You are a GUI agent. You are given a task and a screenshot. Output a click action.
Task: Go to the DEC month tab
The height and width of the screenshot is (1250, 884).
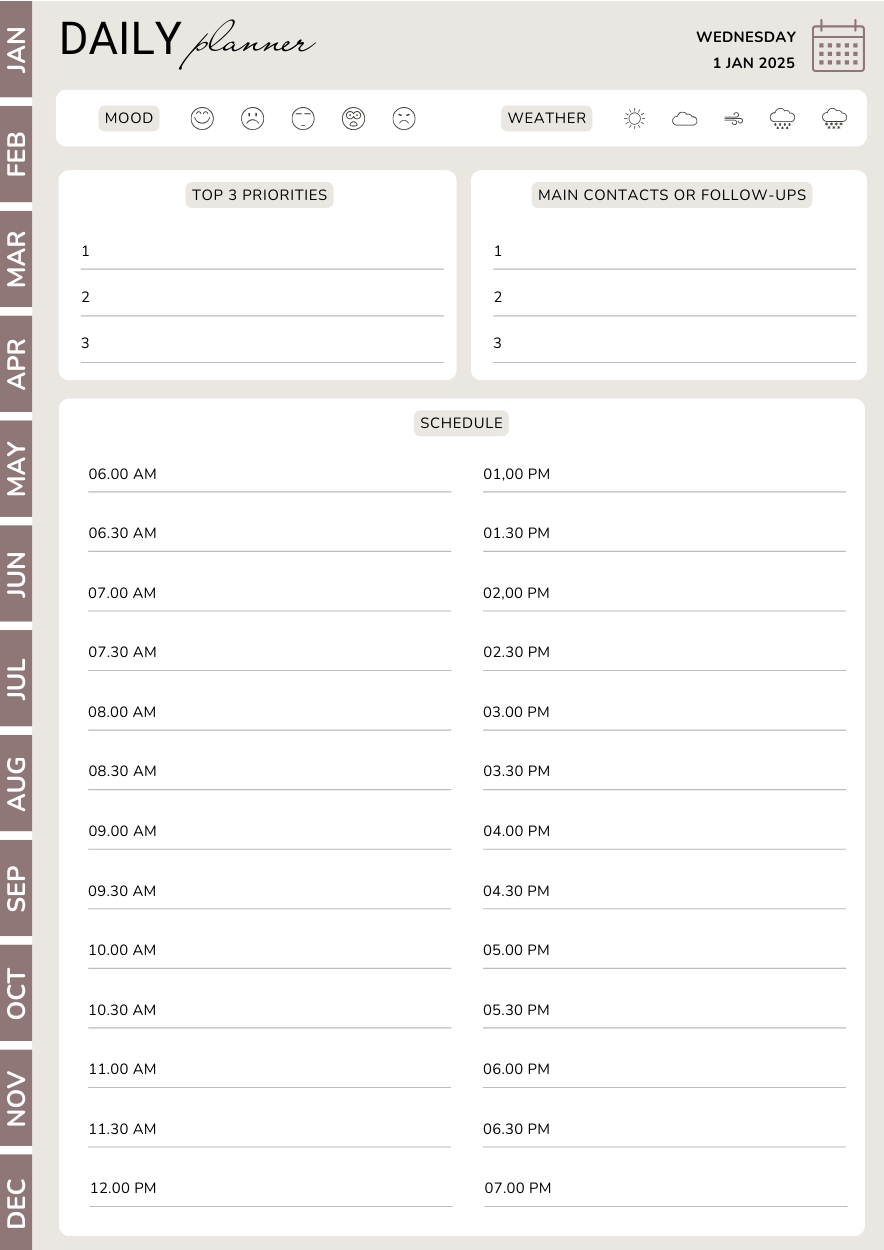pos(16,1202)
